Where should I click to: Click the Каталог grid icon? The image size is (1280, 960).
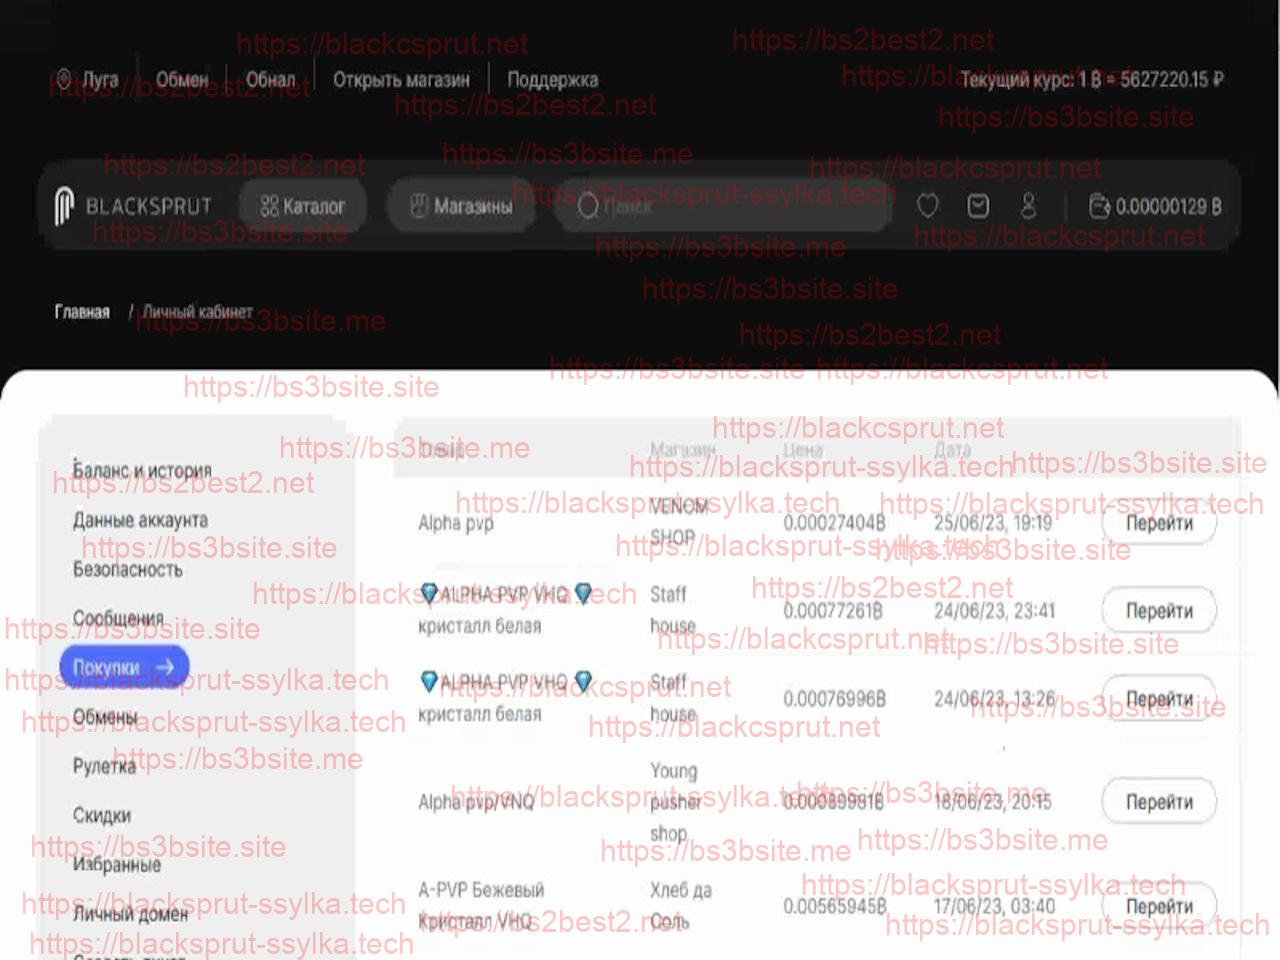pyautogui.click(x=268, y=207)
